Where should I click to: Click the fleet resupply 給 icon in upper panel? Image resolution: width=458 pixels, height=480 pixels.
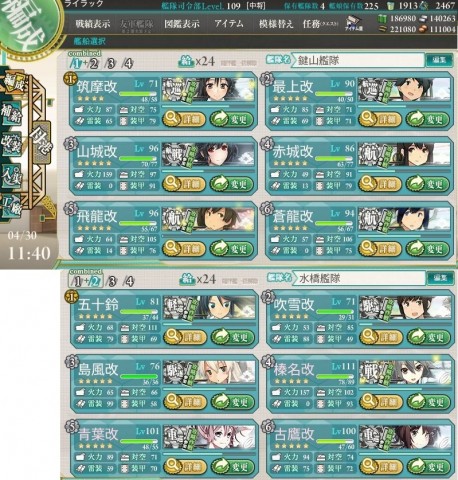click(186, 61)
